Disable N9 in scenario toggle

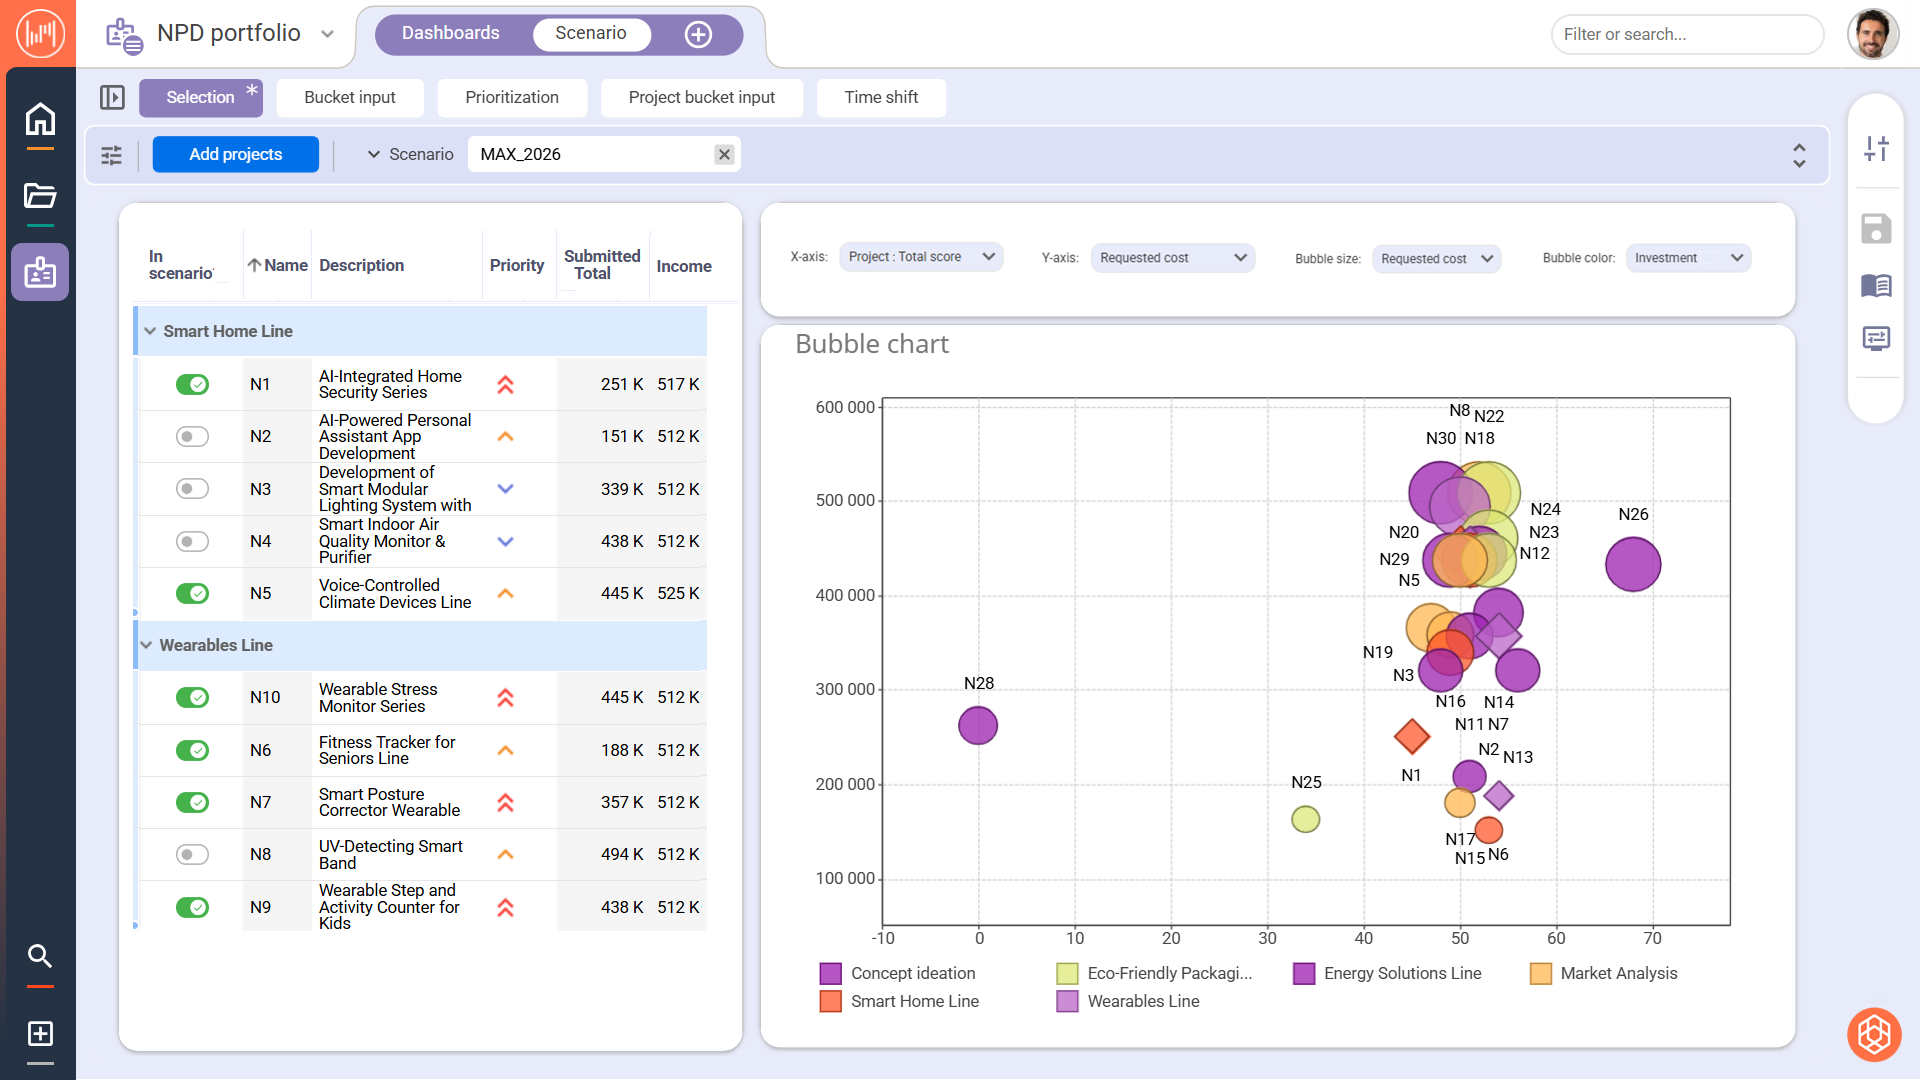[192, 907]
